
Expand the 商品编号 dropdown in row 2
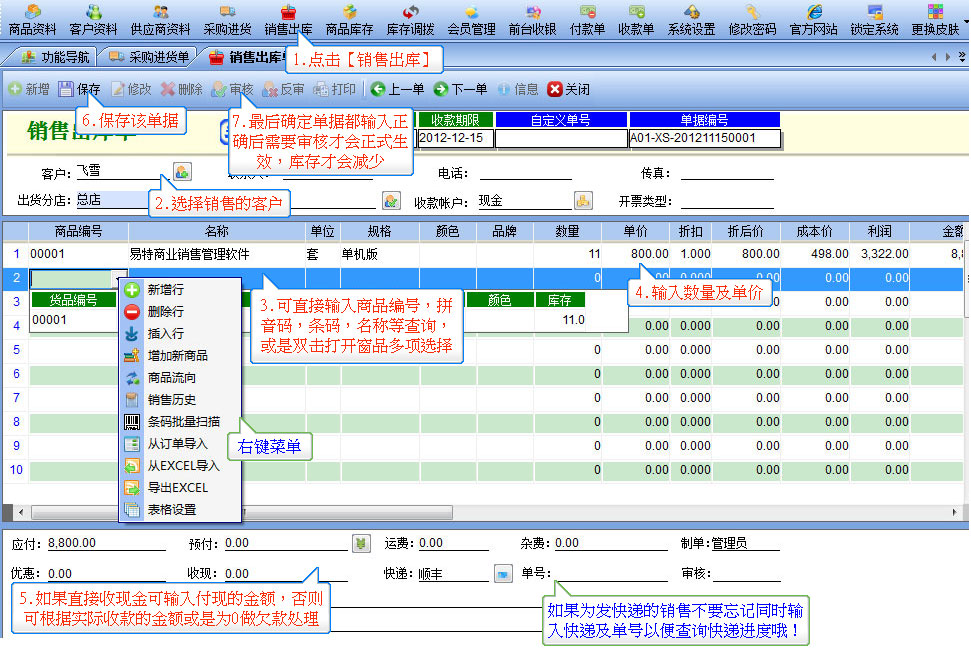(121, 278)
